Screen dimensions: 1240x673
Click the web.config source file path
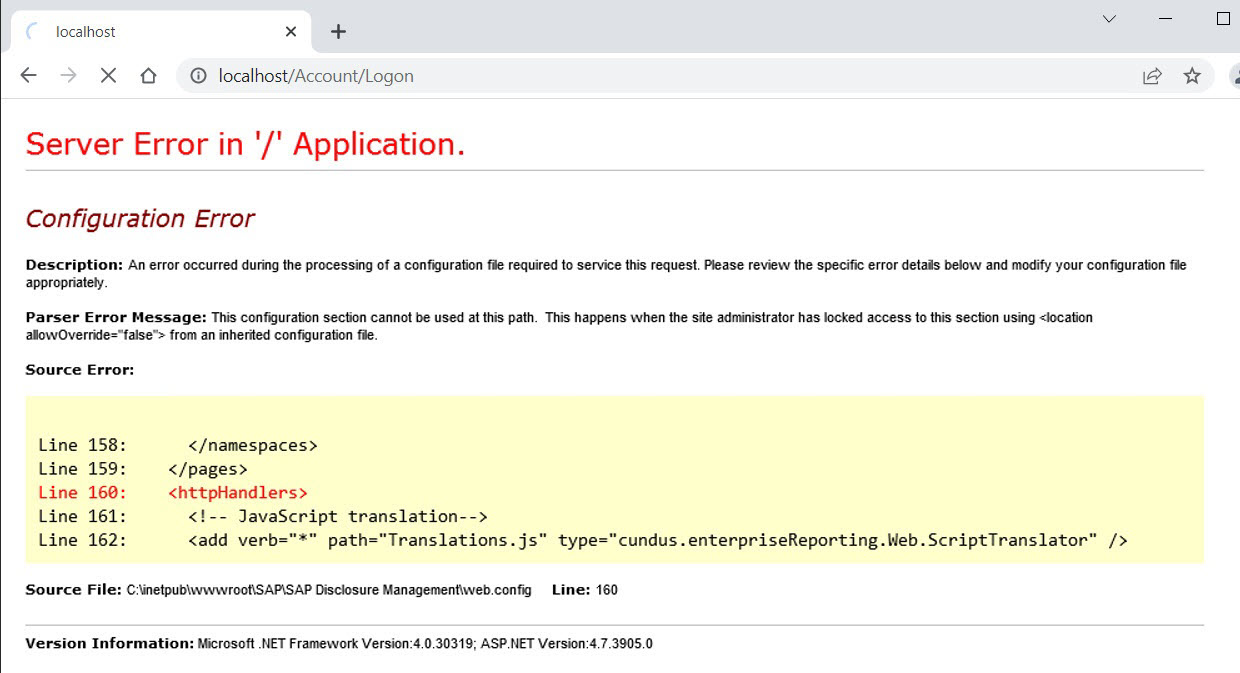329,590
